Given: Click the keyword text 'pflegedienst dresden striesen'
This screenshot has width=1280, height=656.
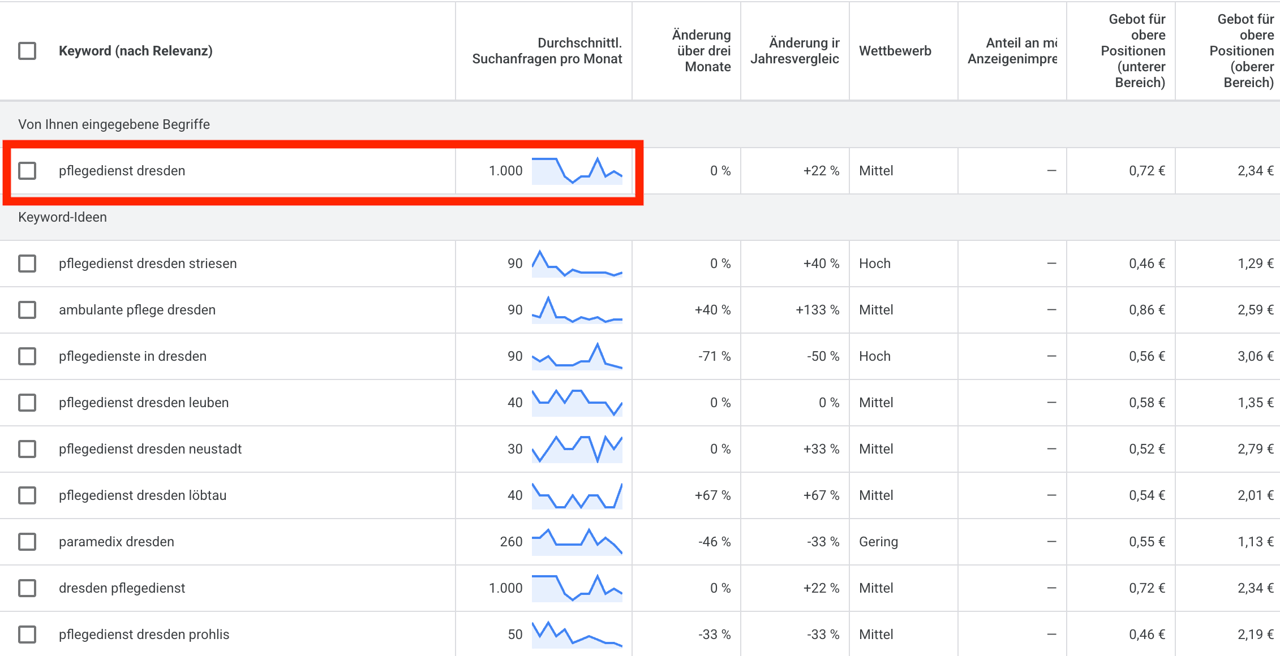Looking at the screenshot, I should pyautogui.click(x=148, y=264).
